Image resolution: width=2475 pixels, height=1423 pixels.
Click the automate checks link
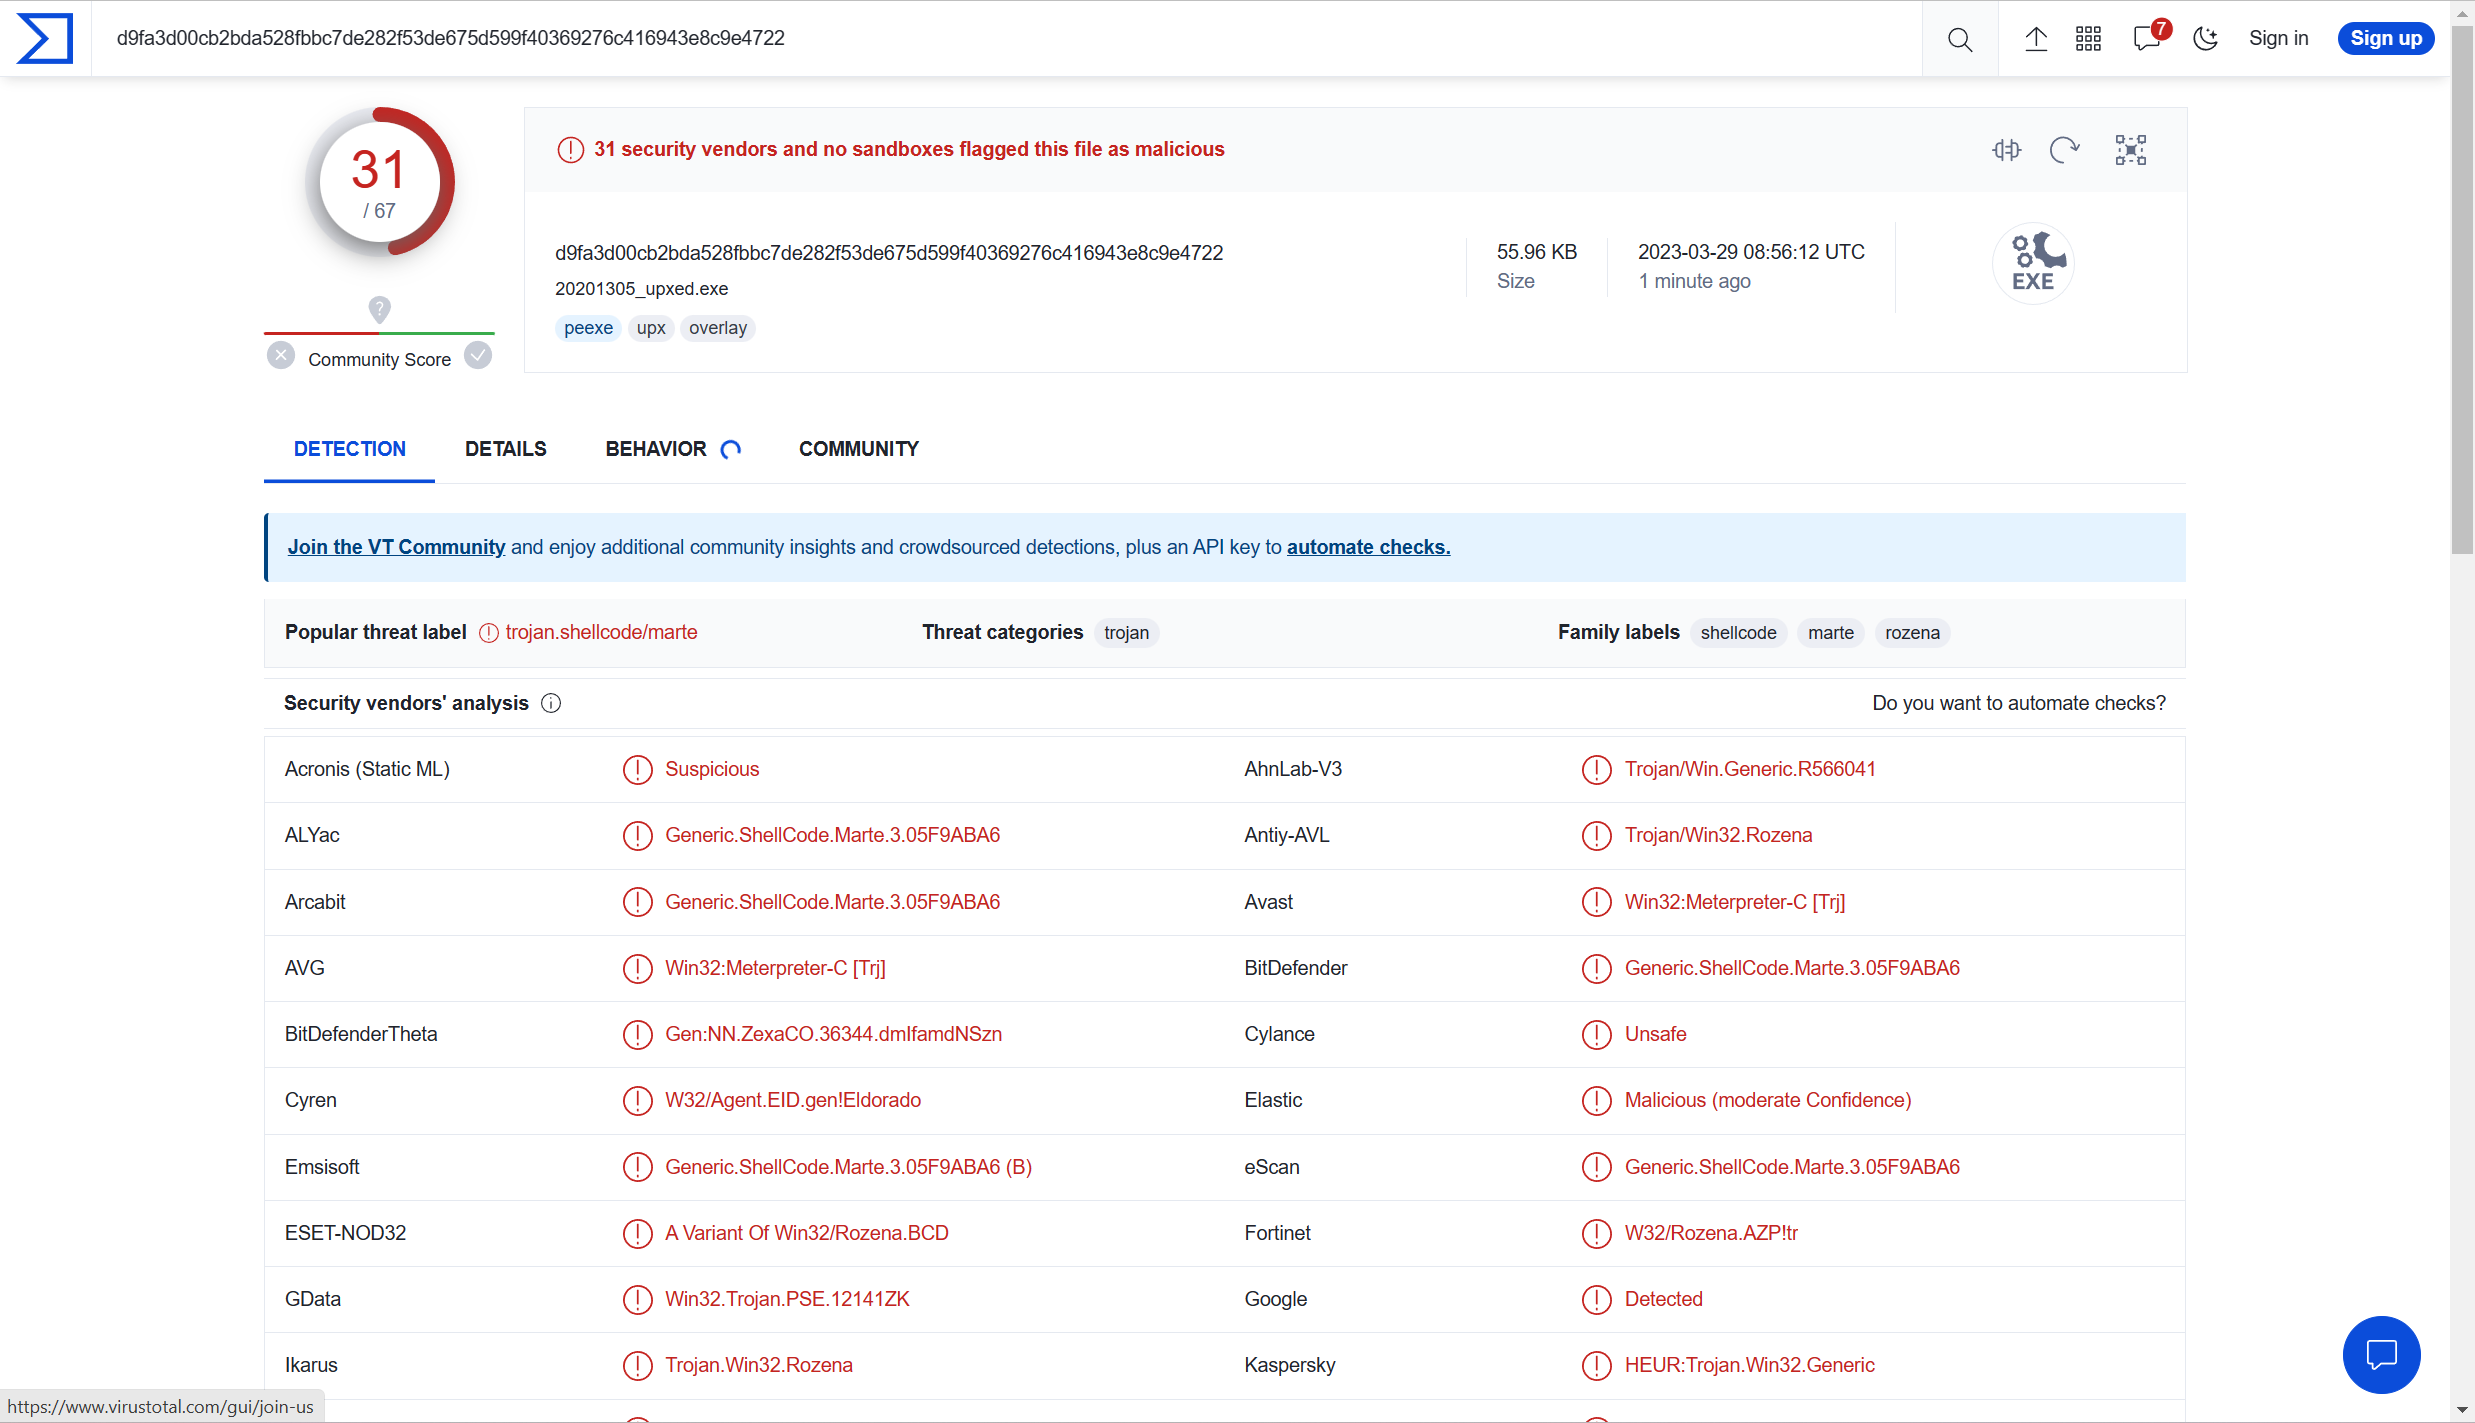tap(1367, 547)
